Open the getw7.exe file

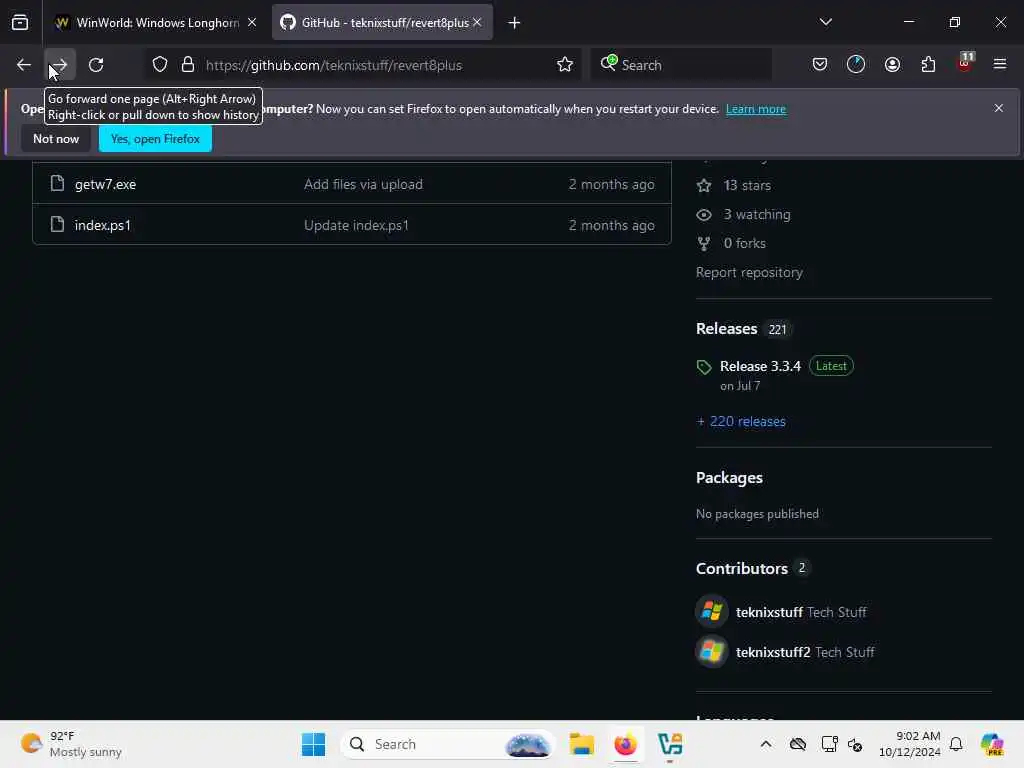105,184
